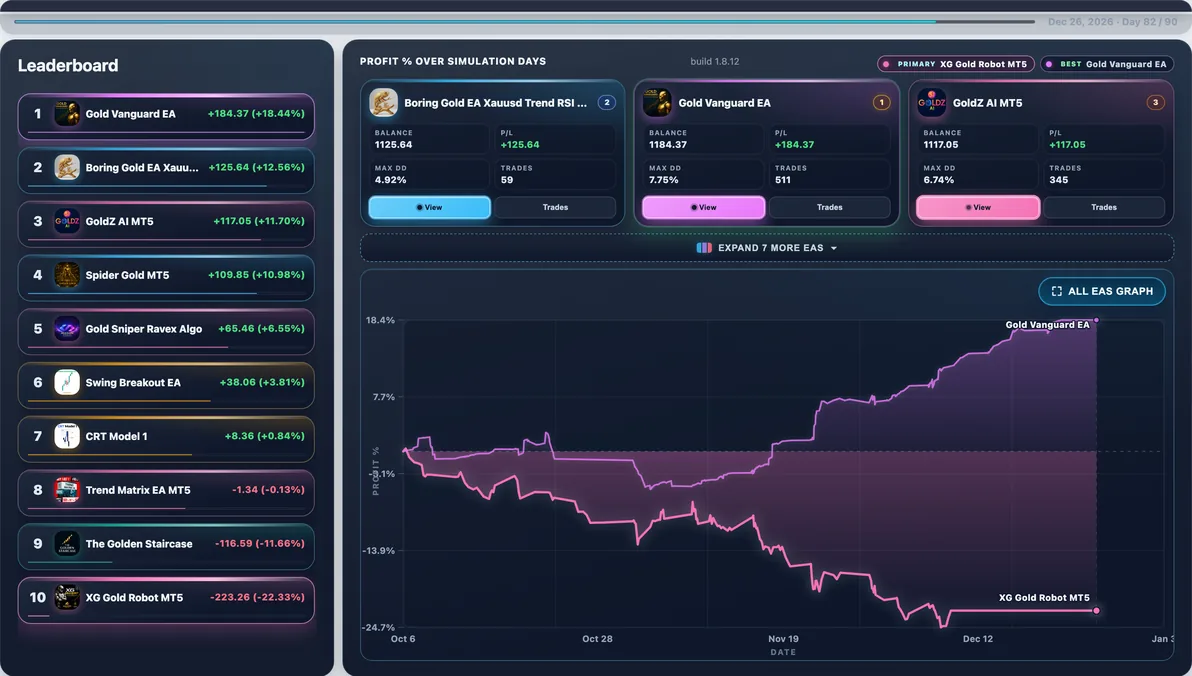
Task: Click rank badge 2 on Boring Gold card
Action: pyautogui.click(x=607, y=103)
